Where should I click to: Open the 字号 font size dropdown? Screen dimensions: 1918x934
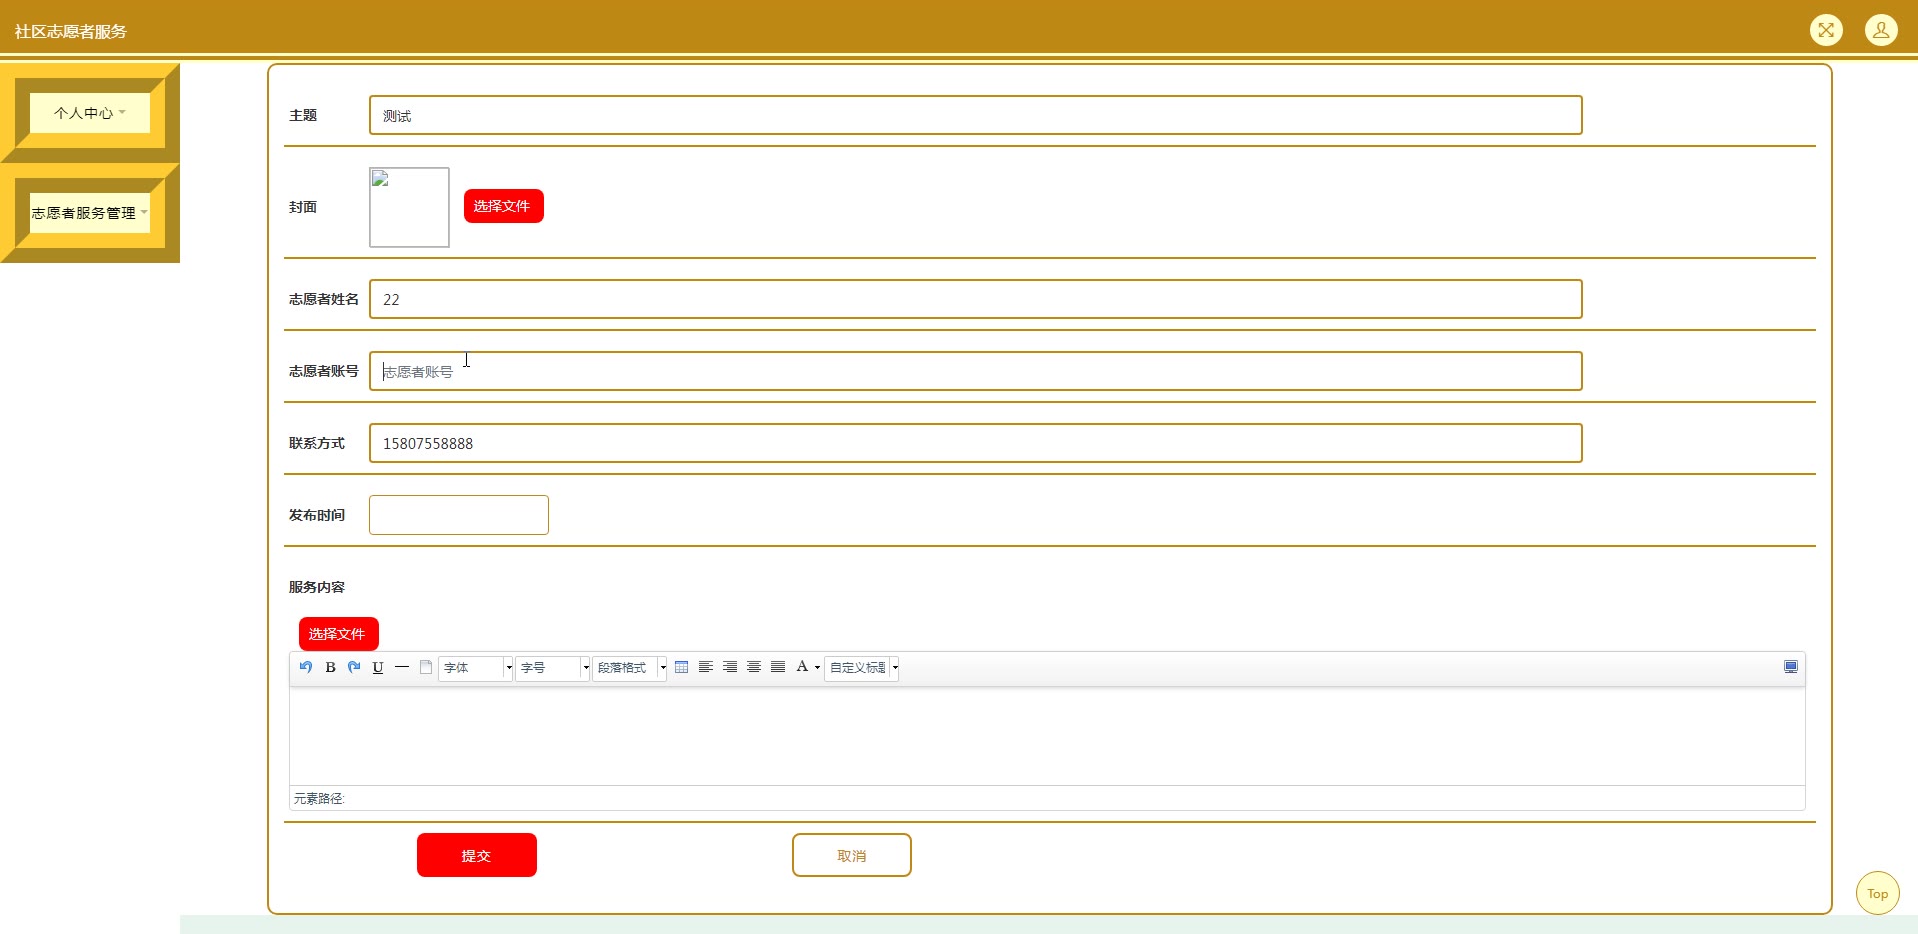552,668
